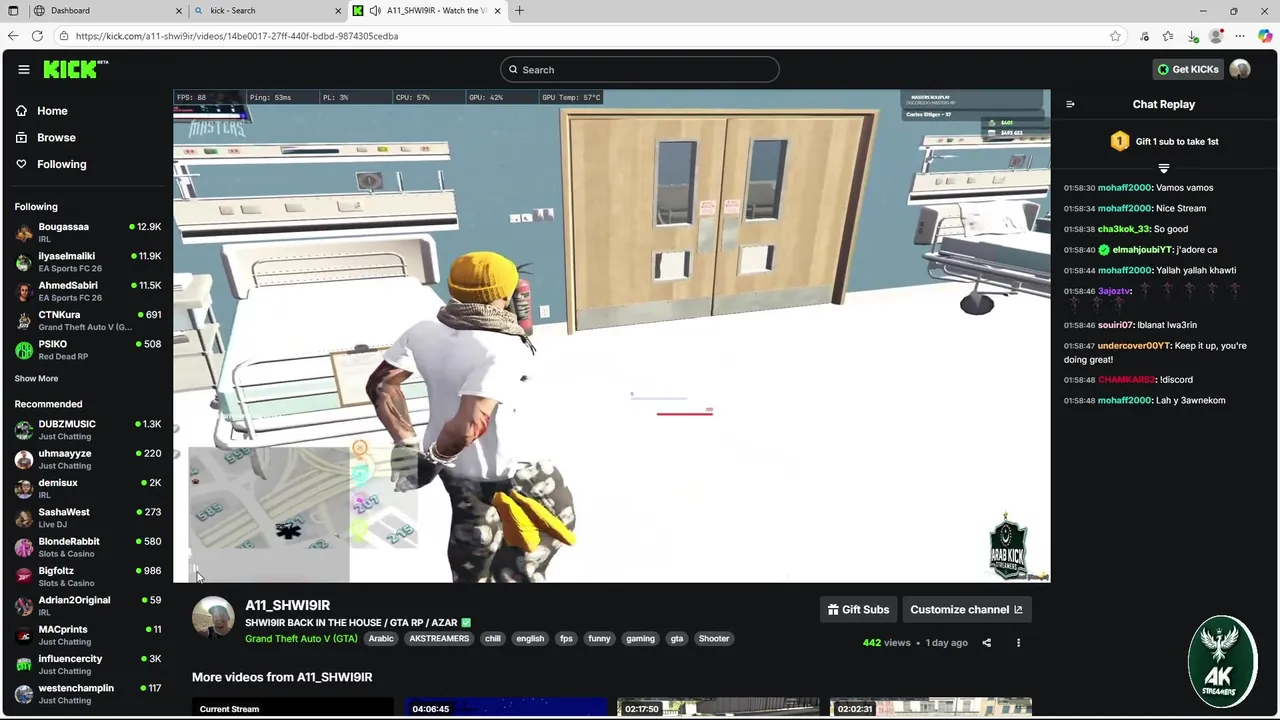Mute the audio icon on A11_SHWI9IR tab

374,10
